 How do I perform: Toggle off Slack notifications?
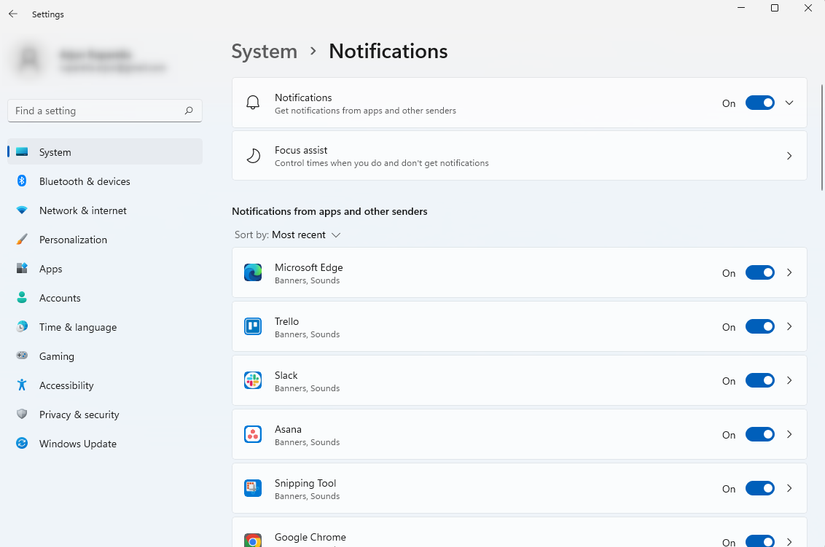760,381
